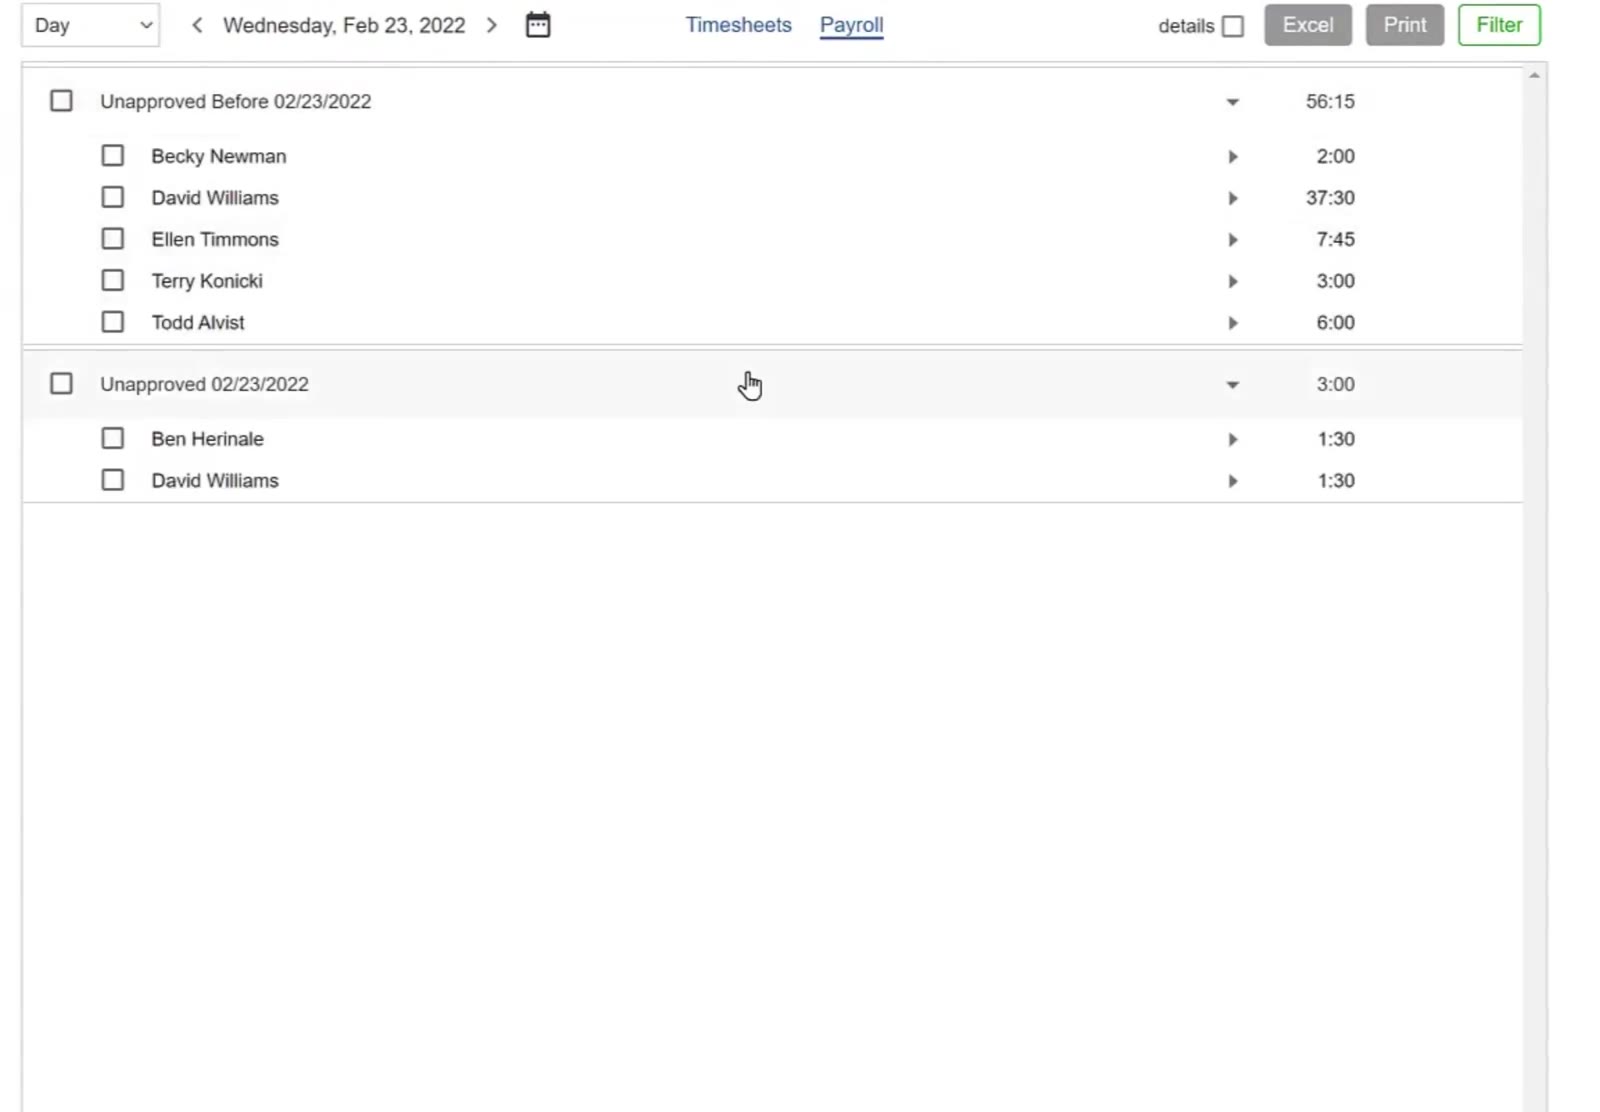Viewport: 1600px width, 1112px height.
Task: Expand Terry Konicki's time entries
Action: [x=1233, y=282]
